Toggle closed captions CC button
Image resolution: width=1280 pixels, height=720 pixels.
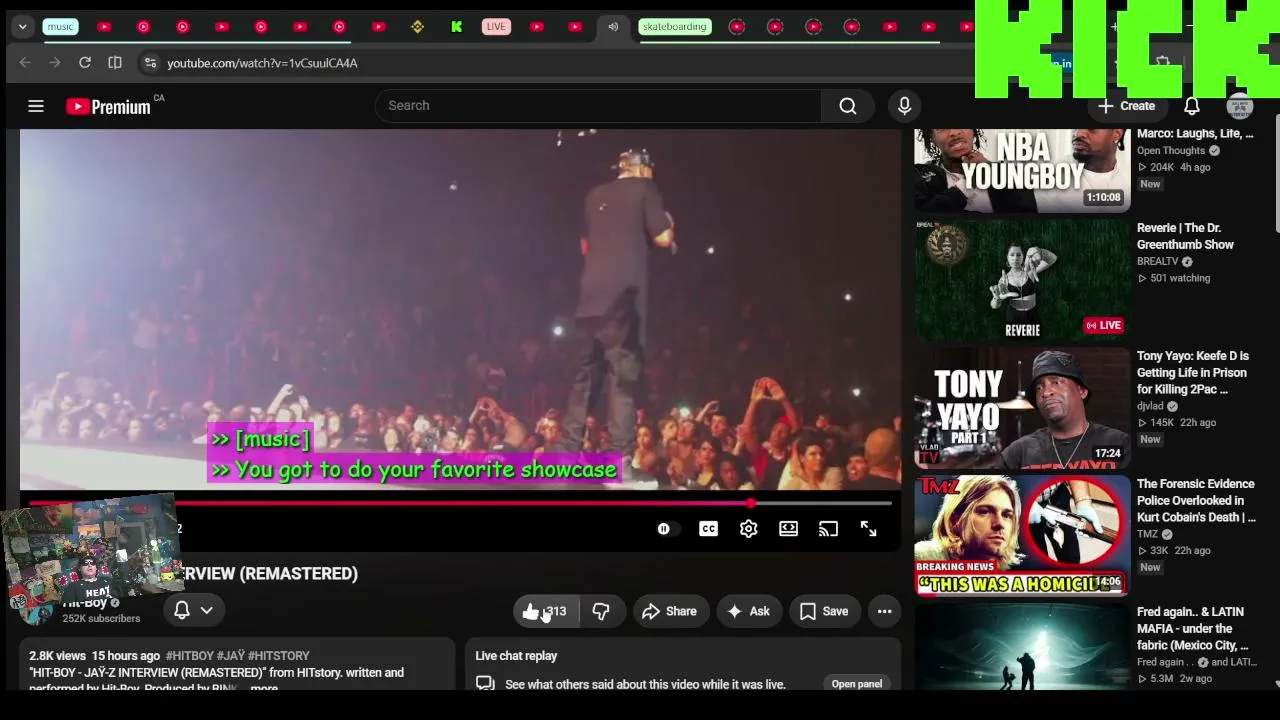tap(708, 529)
